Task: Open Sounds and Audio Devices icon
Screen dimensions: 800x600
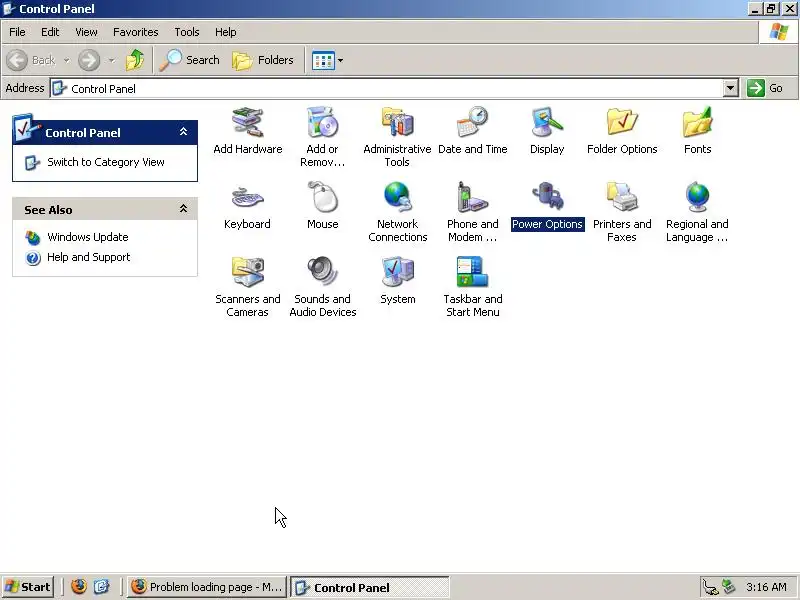Action: click(x=322, y=272)
